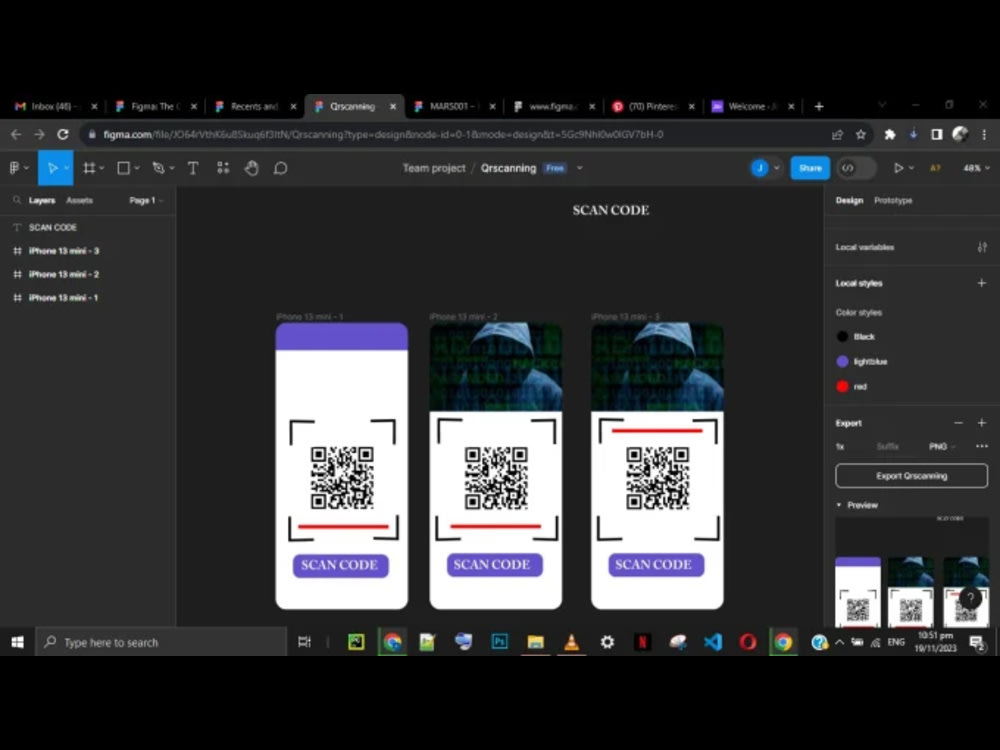Image resolution: width=1000 pixels, height=750 pixels.
Task: Expand Frame tool options arrow
Action: tap(102, 168)
